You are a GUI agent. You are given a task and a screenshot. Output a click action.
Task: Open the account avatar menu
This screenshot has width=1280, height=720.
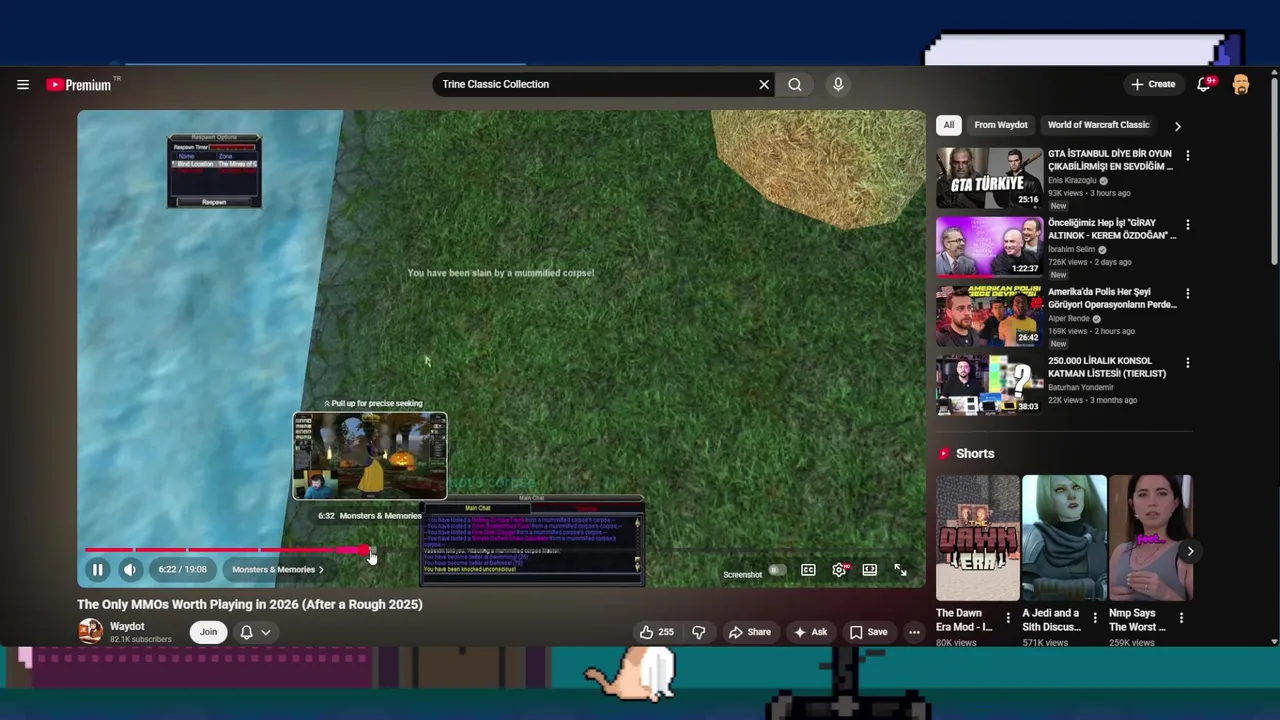pos(1241,85)
